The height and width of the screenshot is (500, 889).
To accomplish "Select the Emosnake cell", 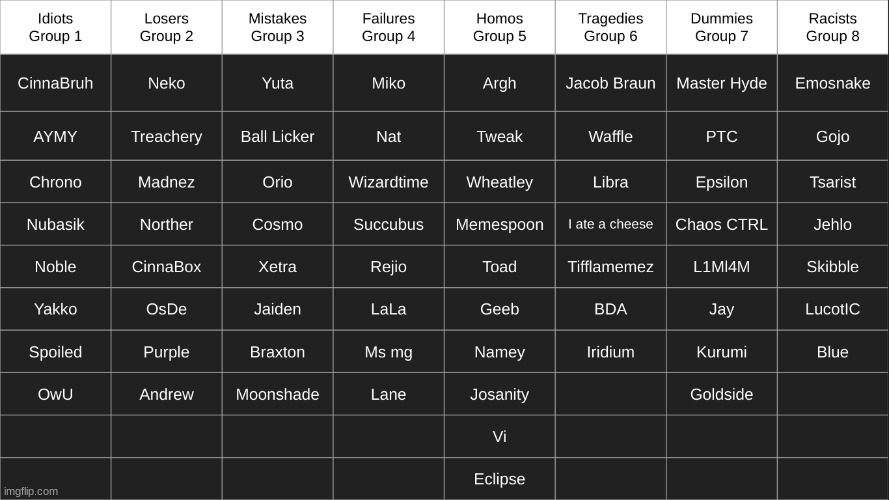I will [x=833, y=83].
